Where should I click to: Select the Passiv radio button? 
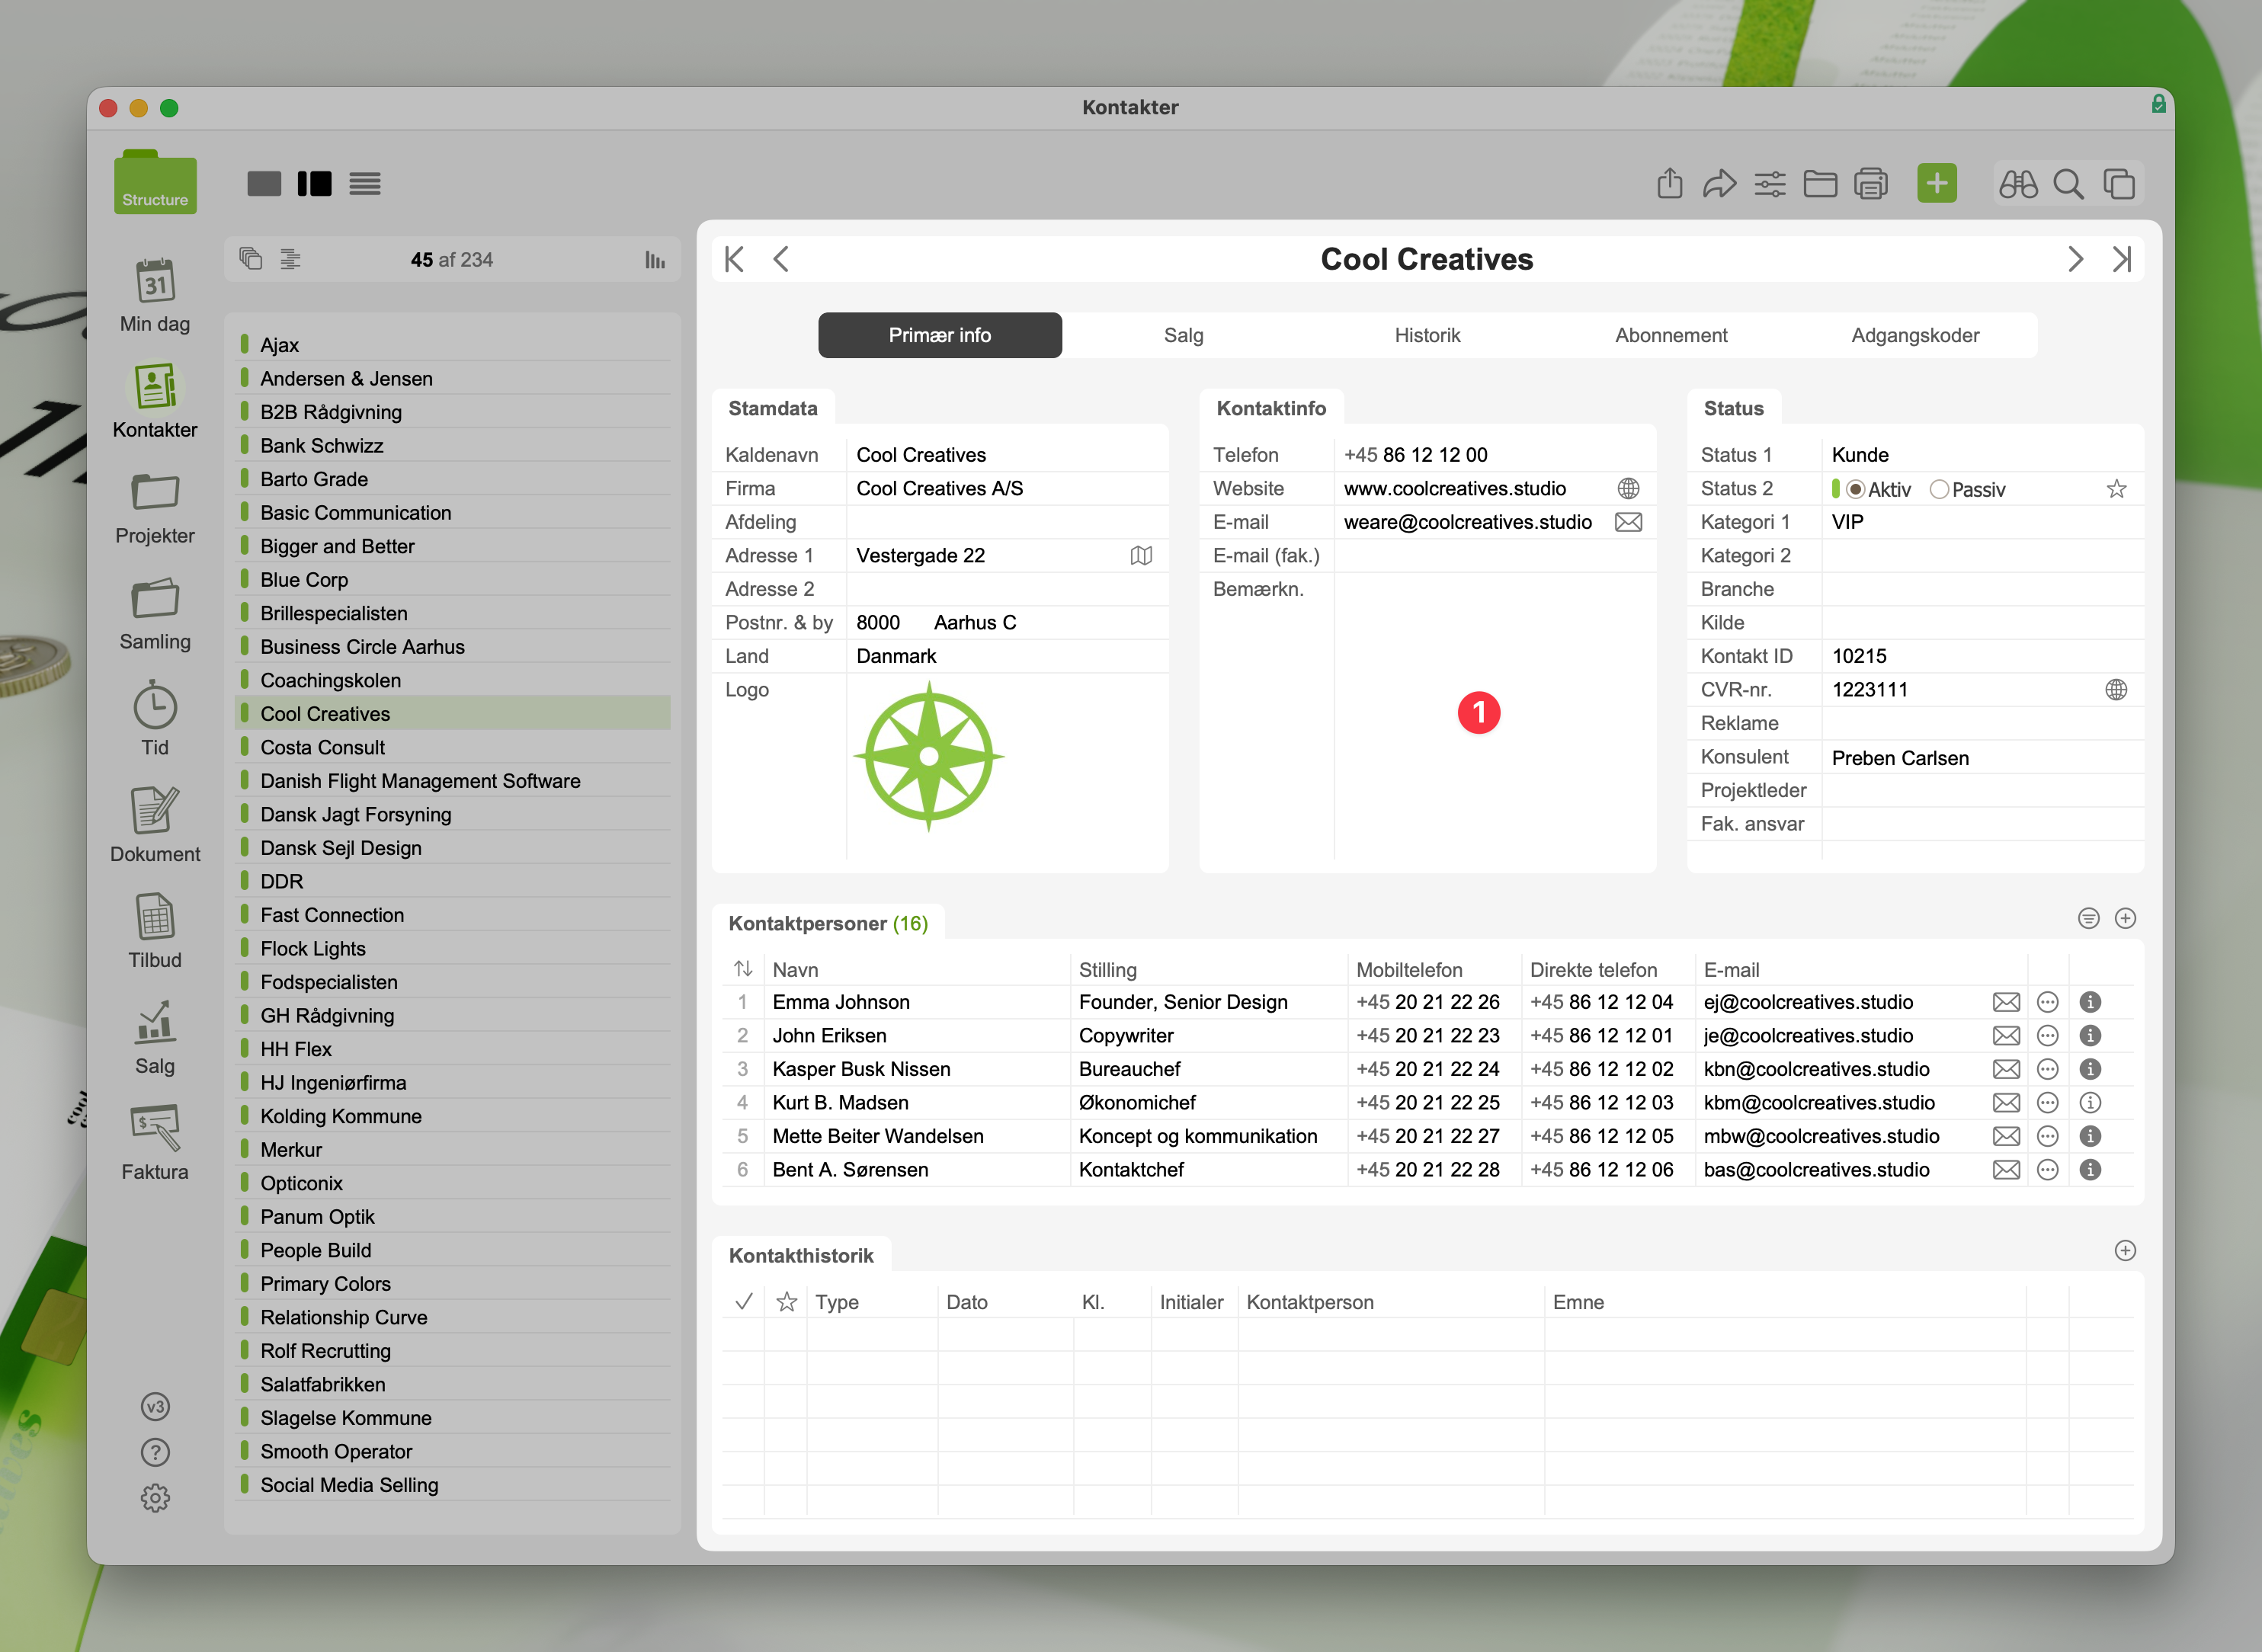click(x=1939, y=490)
